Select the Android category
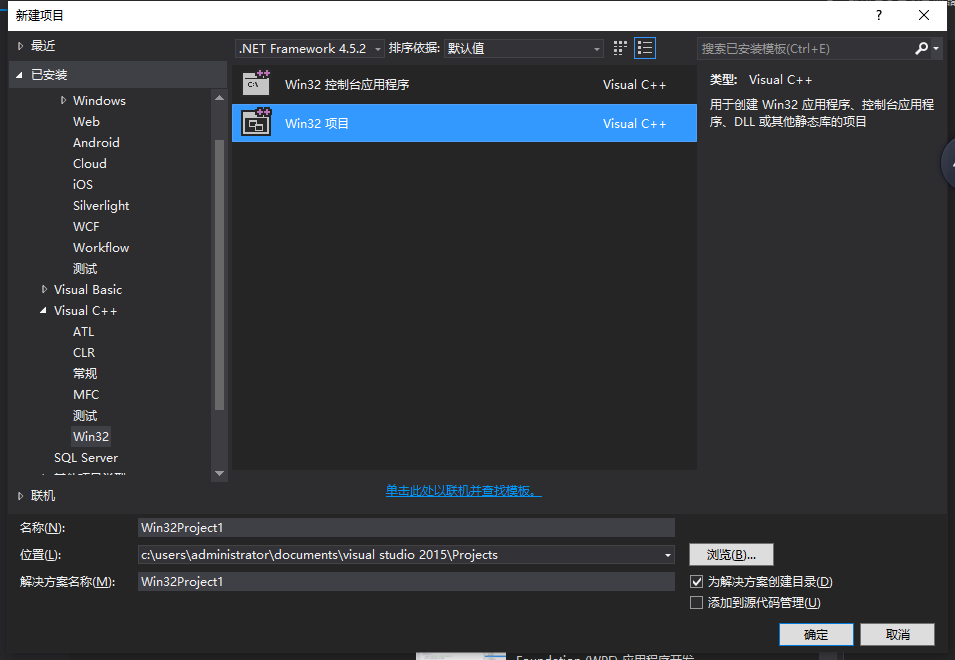Viewport: 955px width, 660px height. (96, 142)
